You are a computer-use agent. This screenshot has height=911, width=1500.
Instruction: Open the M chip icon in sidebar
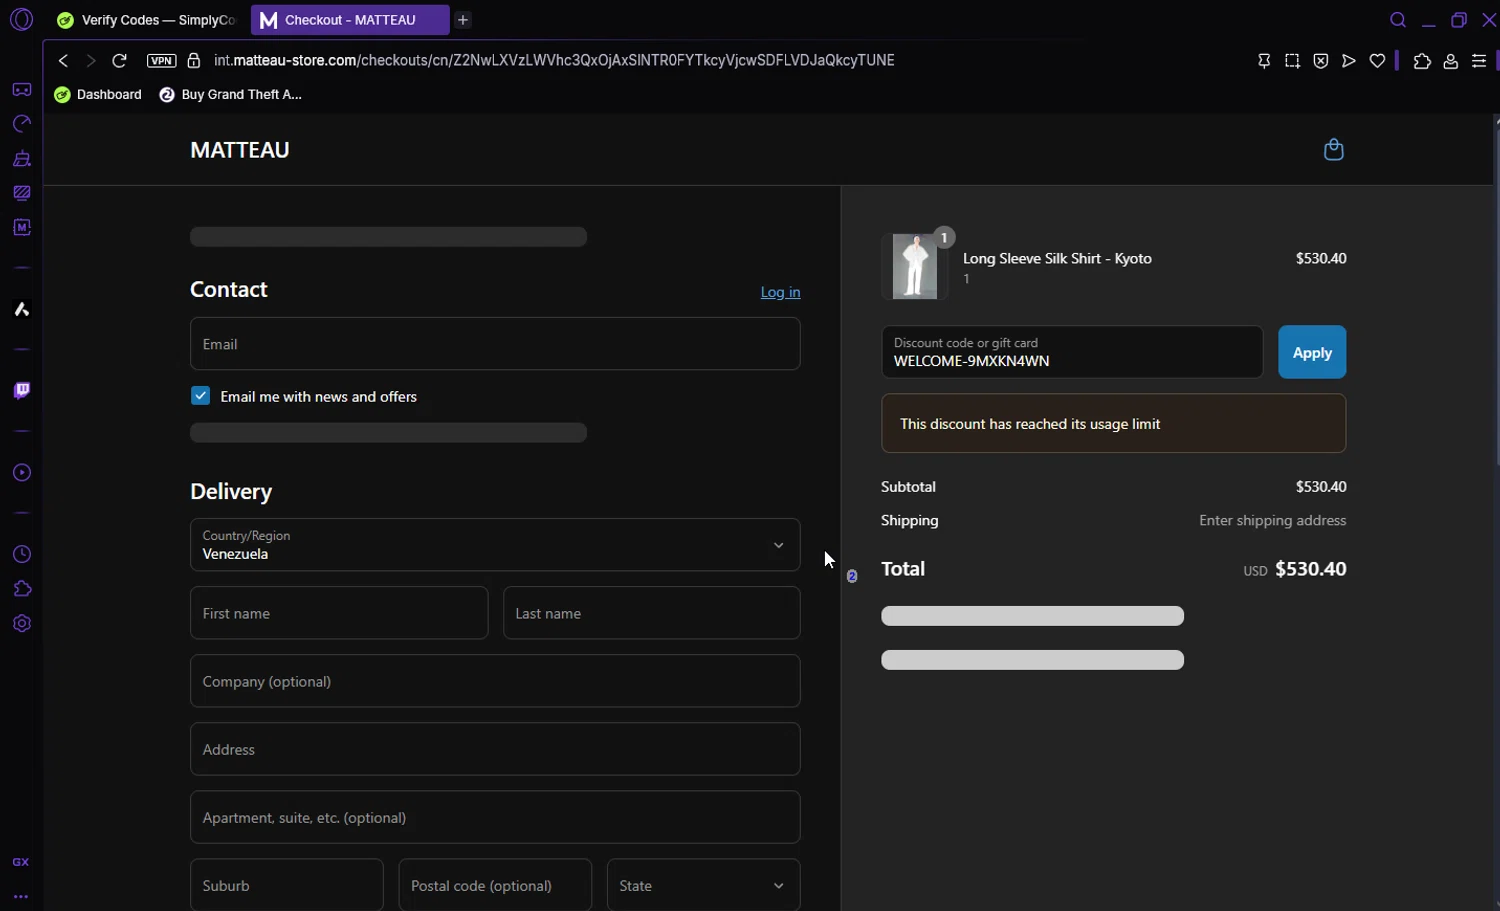pos(21,228)
